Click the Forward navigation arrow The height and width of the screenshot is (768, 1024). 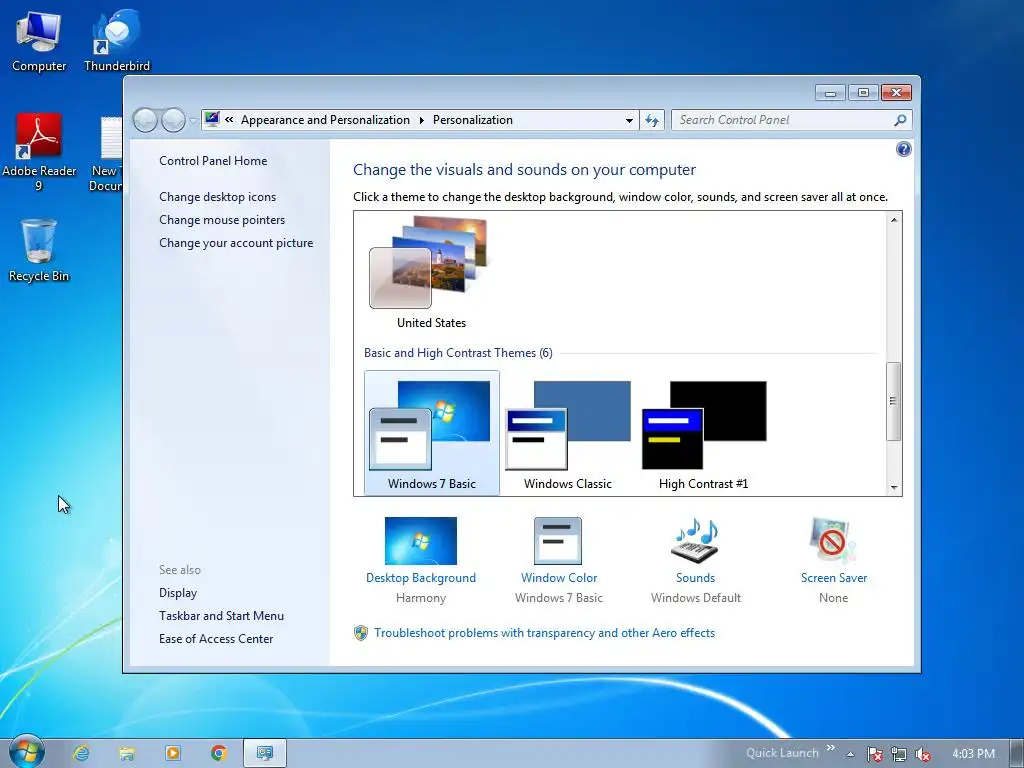coord(173,120)
